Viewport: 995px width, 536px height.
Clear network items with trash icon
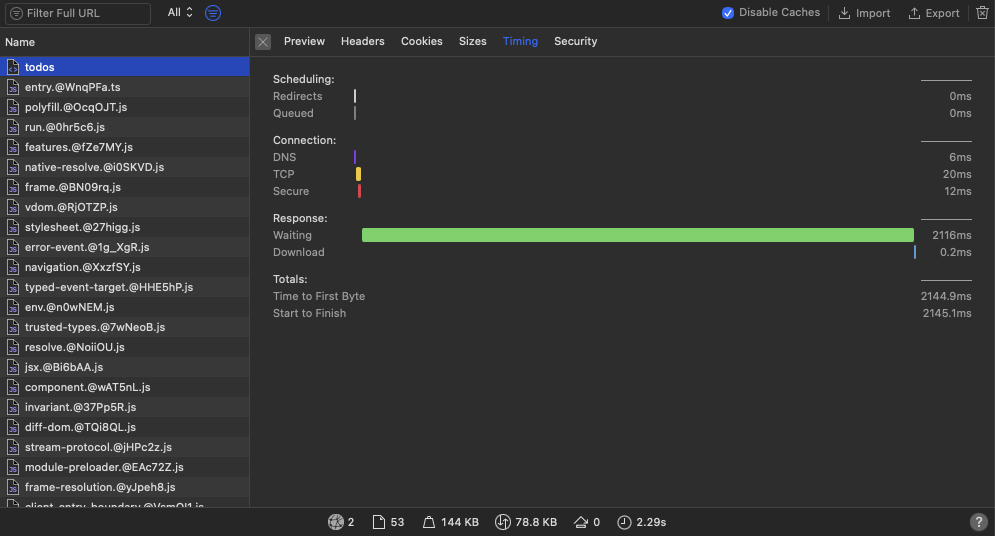pos(982,13)
